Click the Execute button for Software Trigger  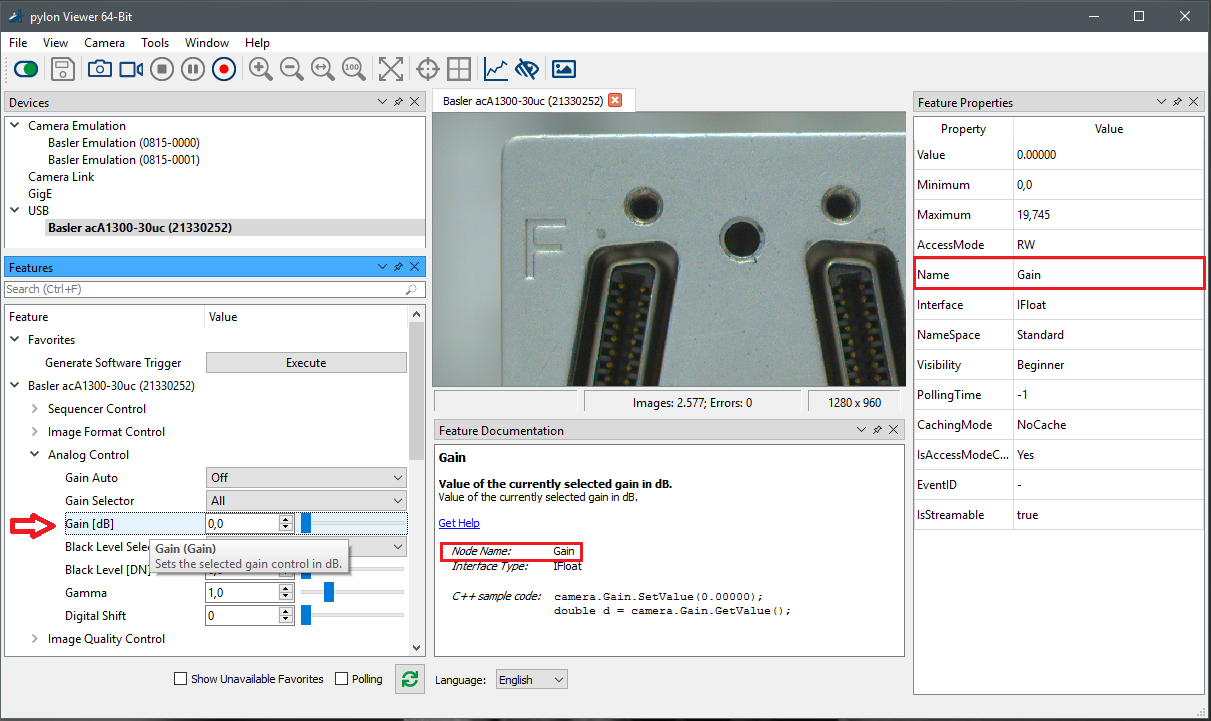point(306,363)
